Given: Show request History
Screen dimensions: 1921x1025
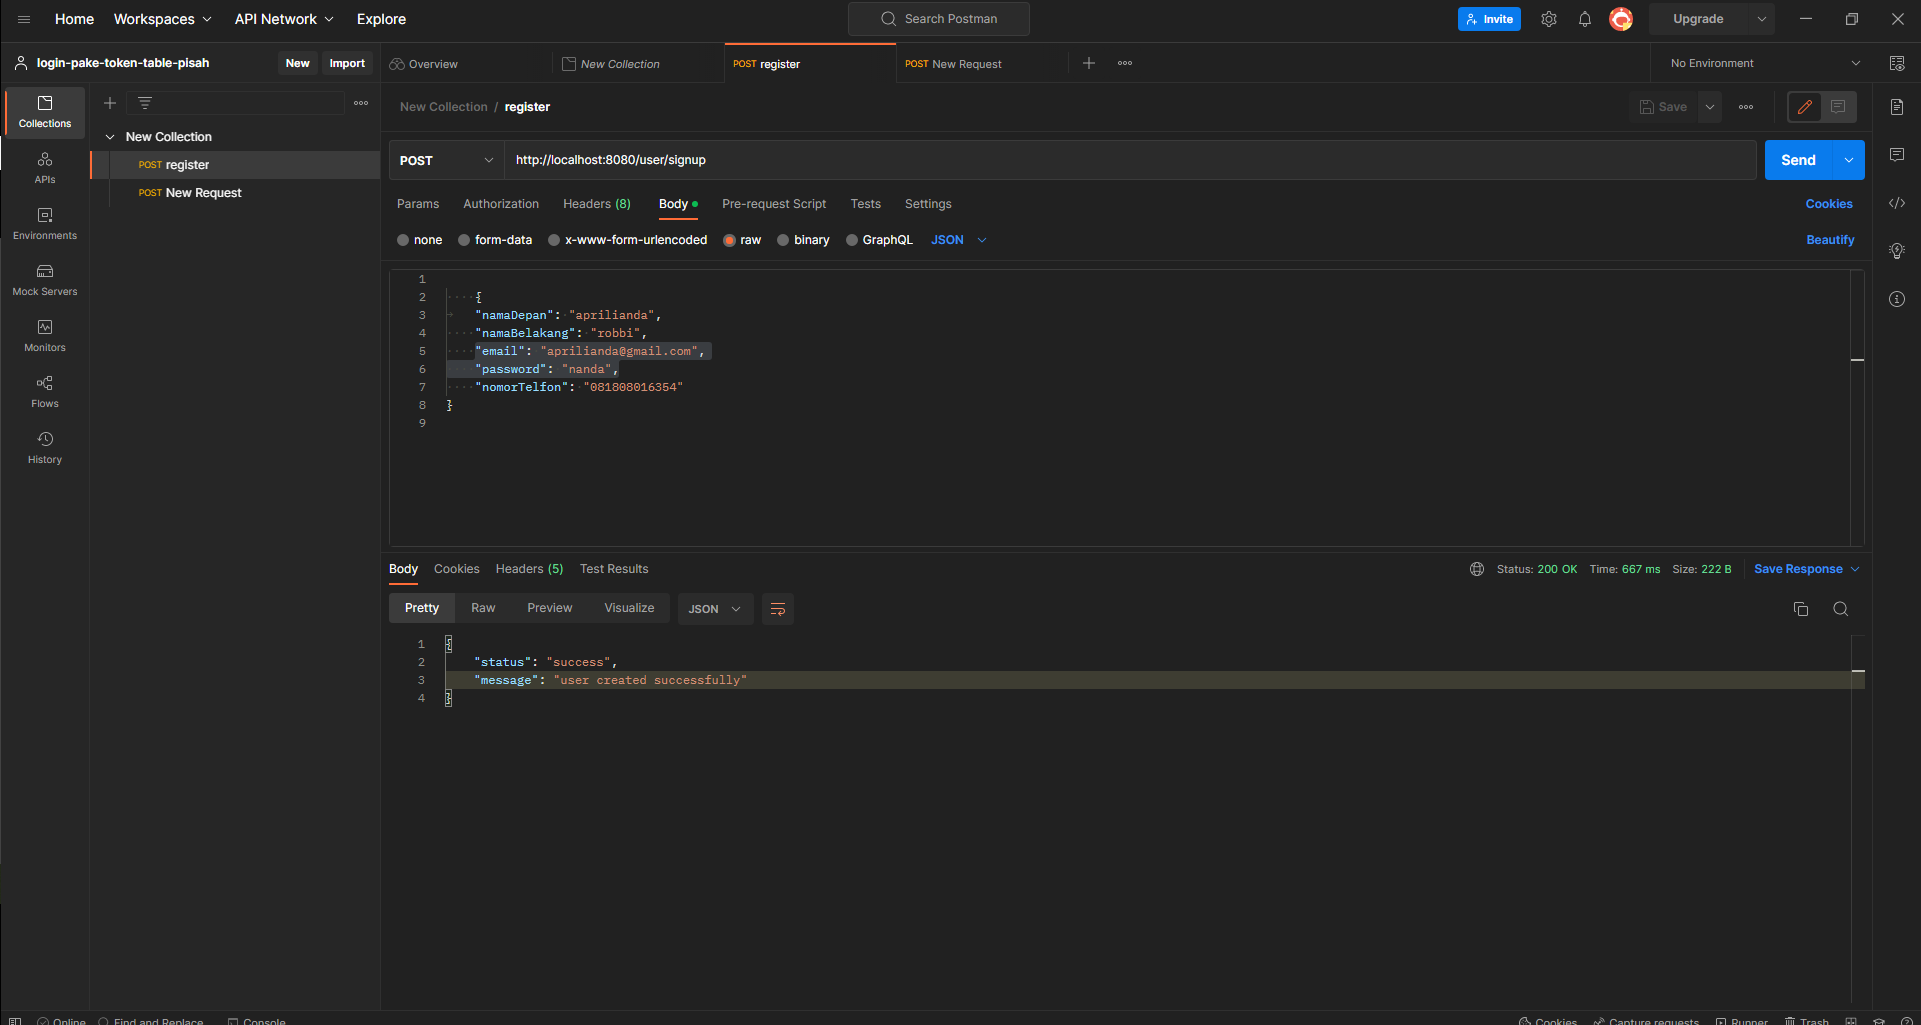Looking at the screenshot, I should tap(45, 447).
